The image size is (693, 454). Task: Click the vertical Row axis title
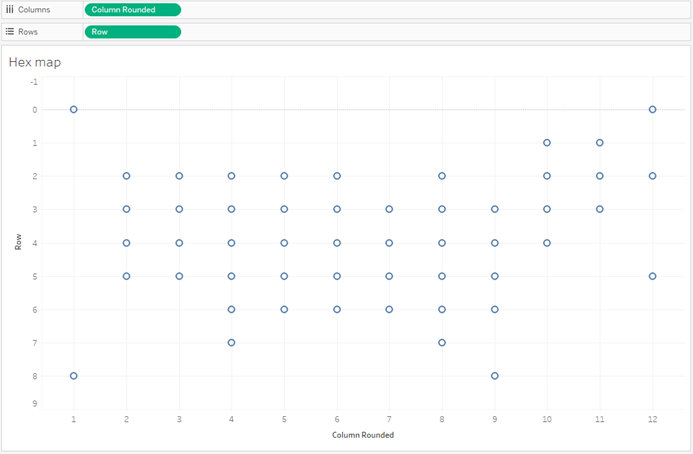point(18,243)
